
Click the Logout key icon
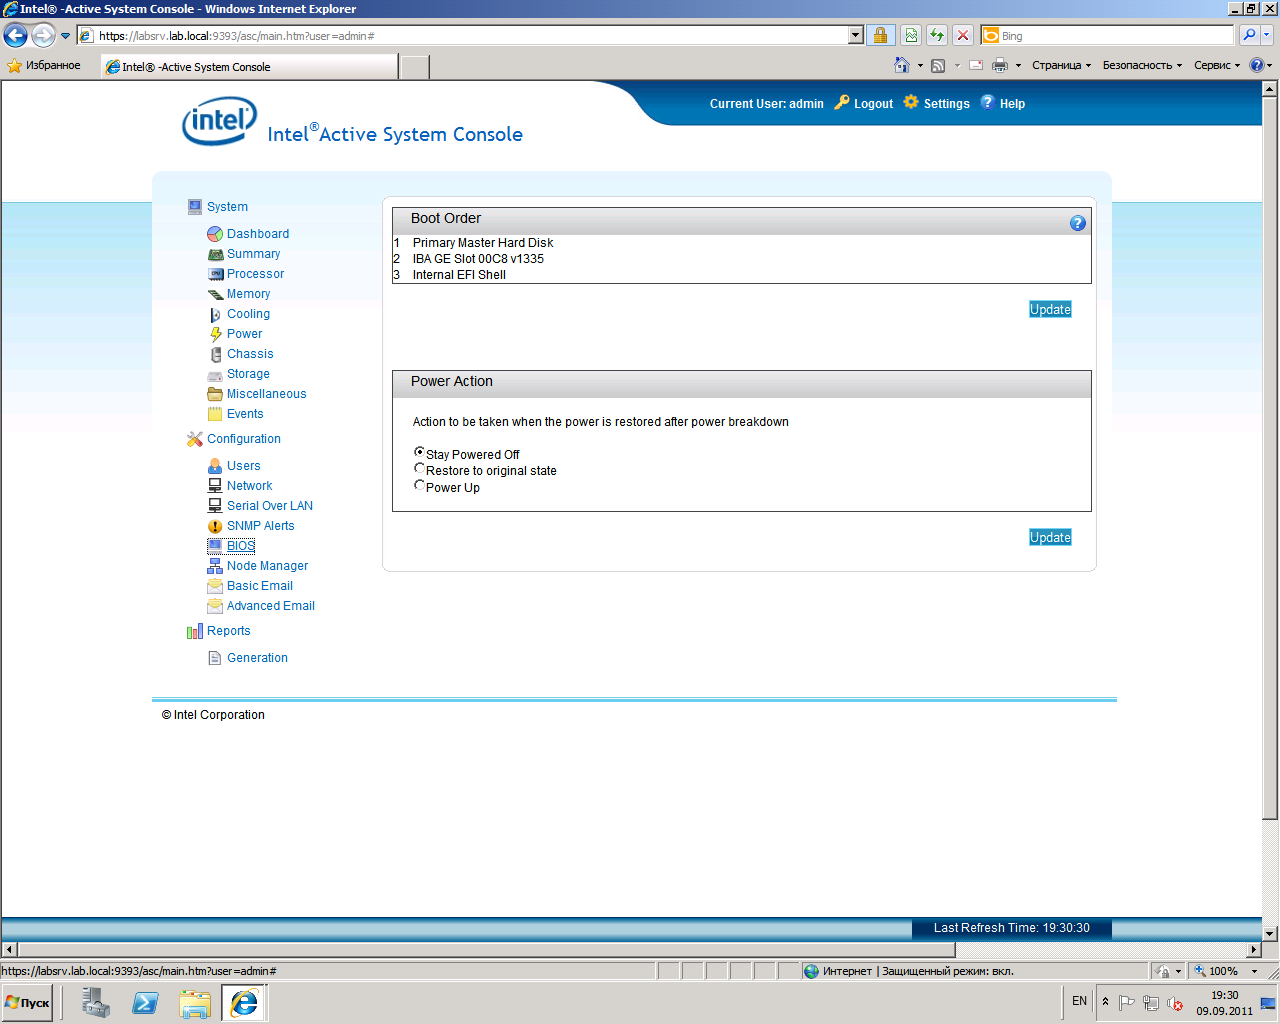pyautogui.click(x=842, y=102)
